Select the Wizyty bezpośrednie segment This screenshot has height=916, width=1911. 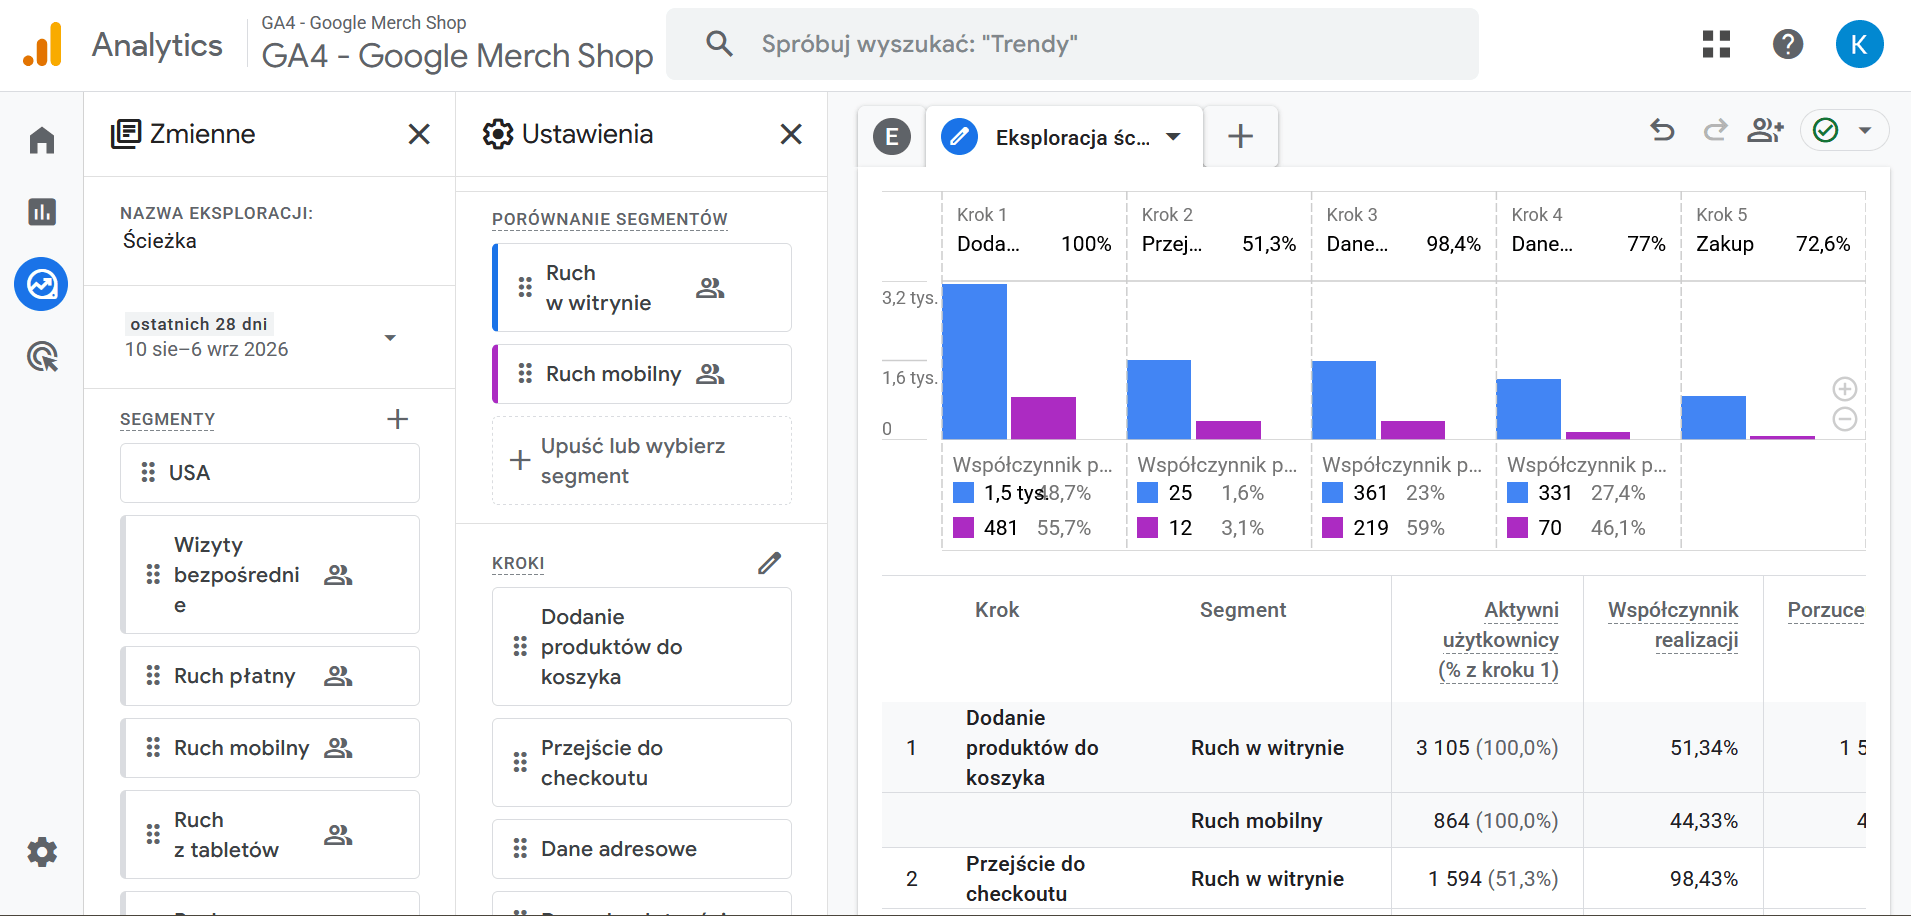[270, 575]
